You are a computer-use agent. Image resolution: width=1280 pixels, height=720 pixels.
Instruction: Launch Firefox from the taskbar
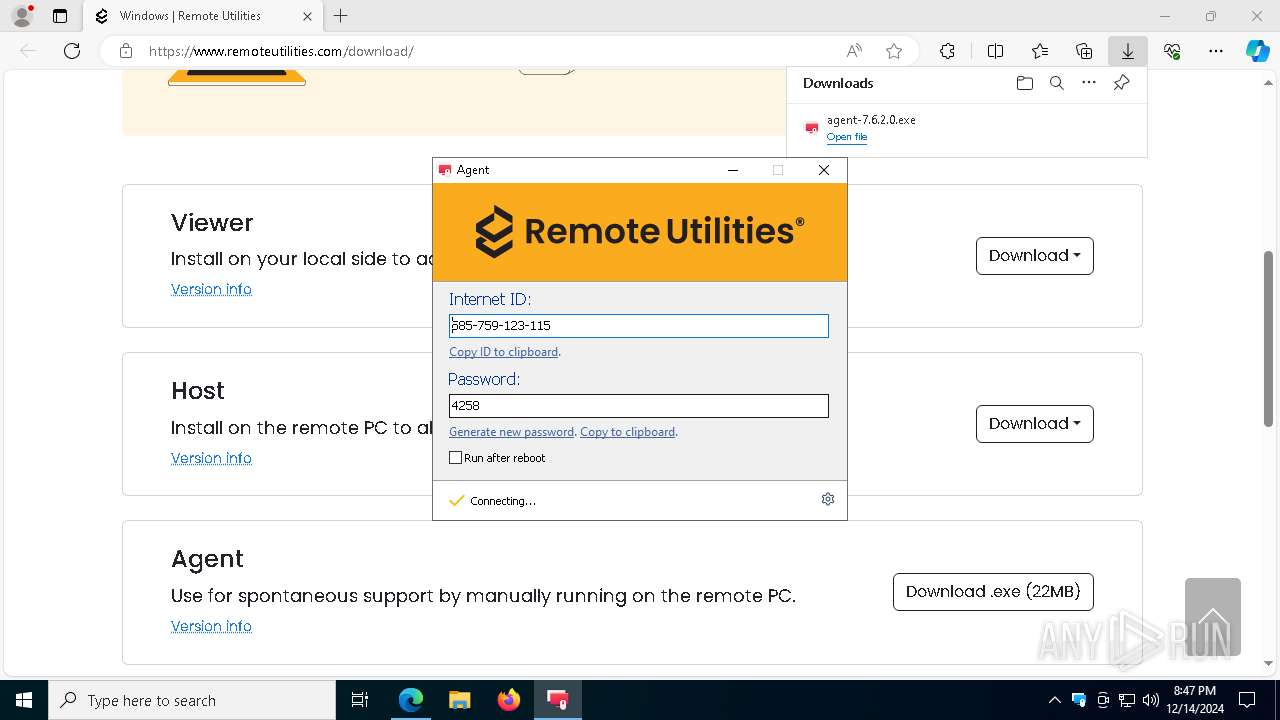point(509,700)
